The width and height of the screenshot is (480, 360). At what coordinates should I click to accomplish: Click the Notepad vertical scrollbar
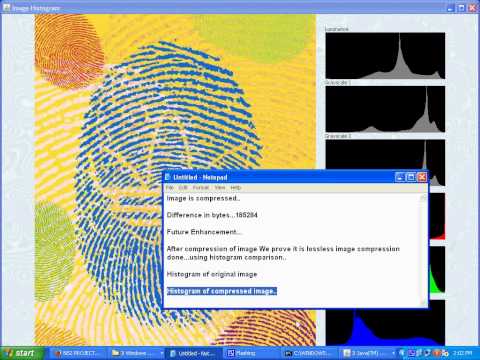tap(423, 250)
